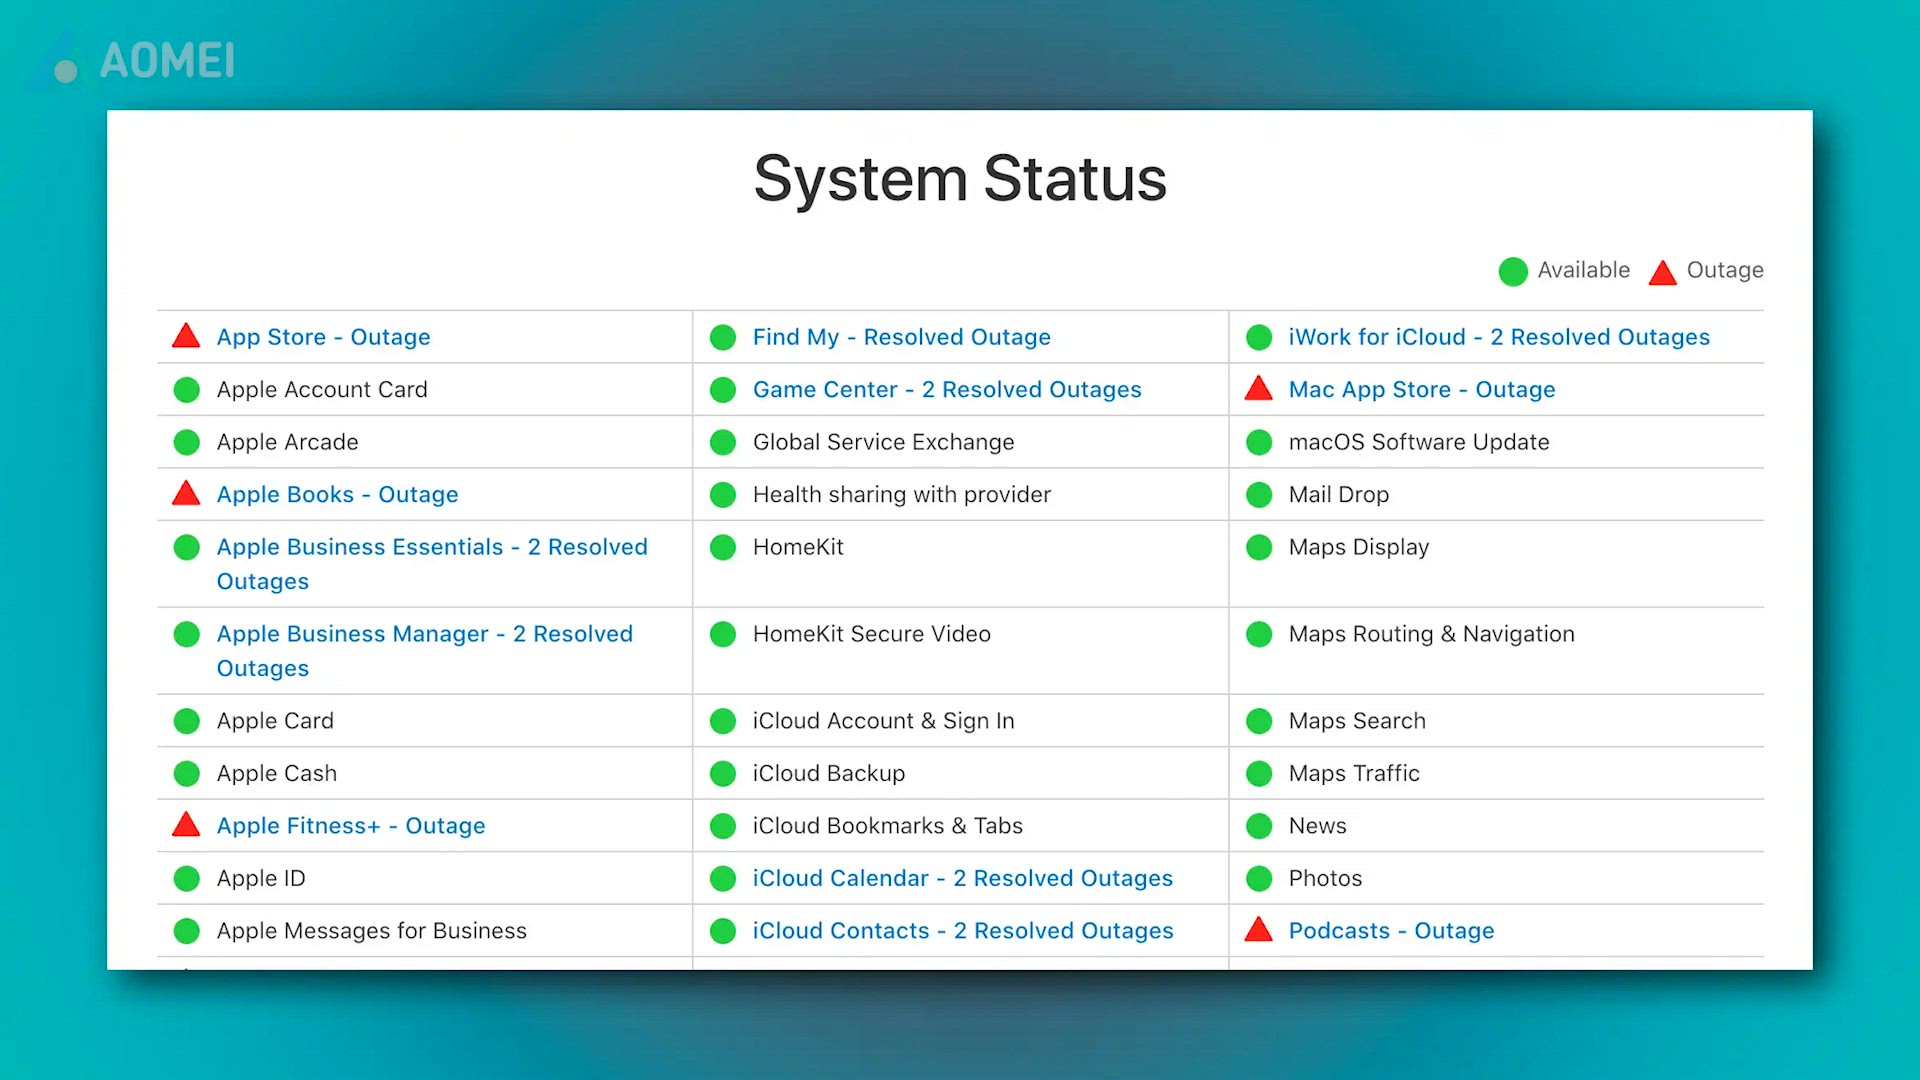Click the green Available legend icon
This screenshot has width=1920, height=1080.
(x=1513, y=271)
